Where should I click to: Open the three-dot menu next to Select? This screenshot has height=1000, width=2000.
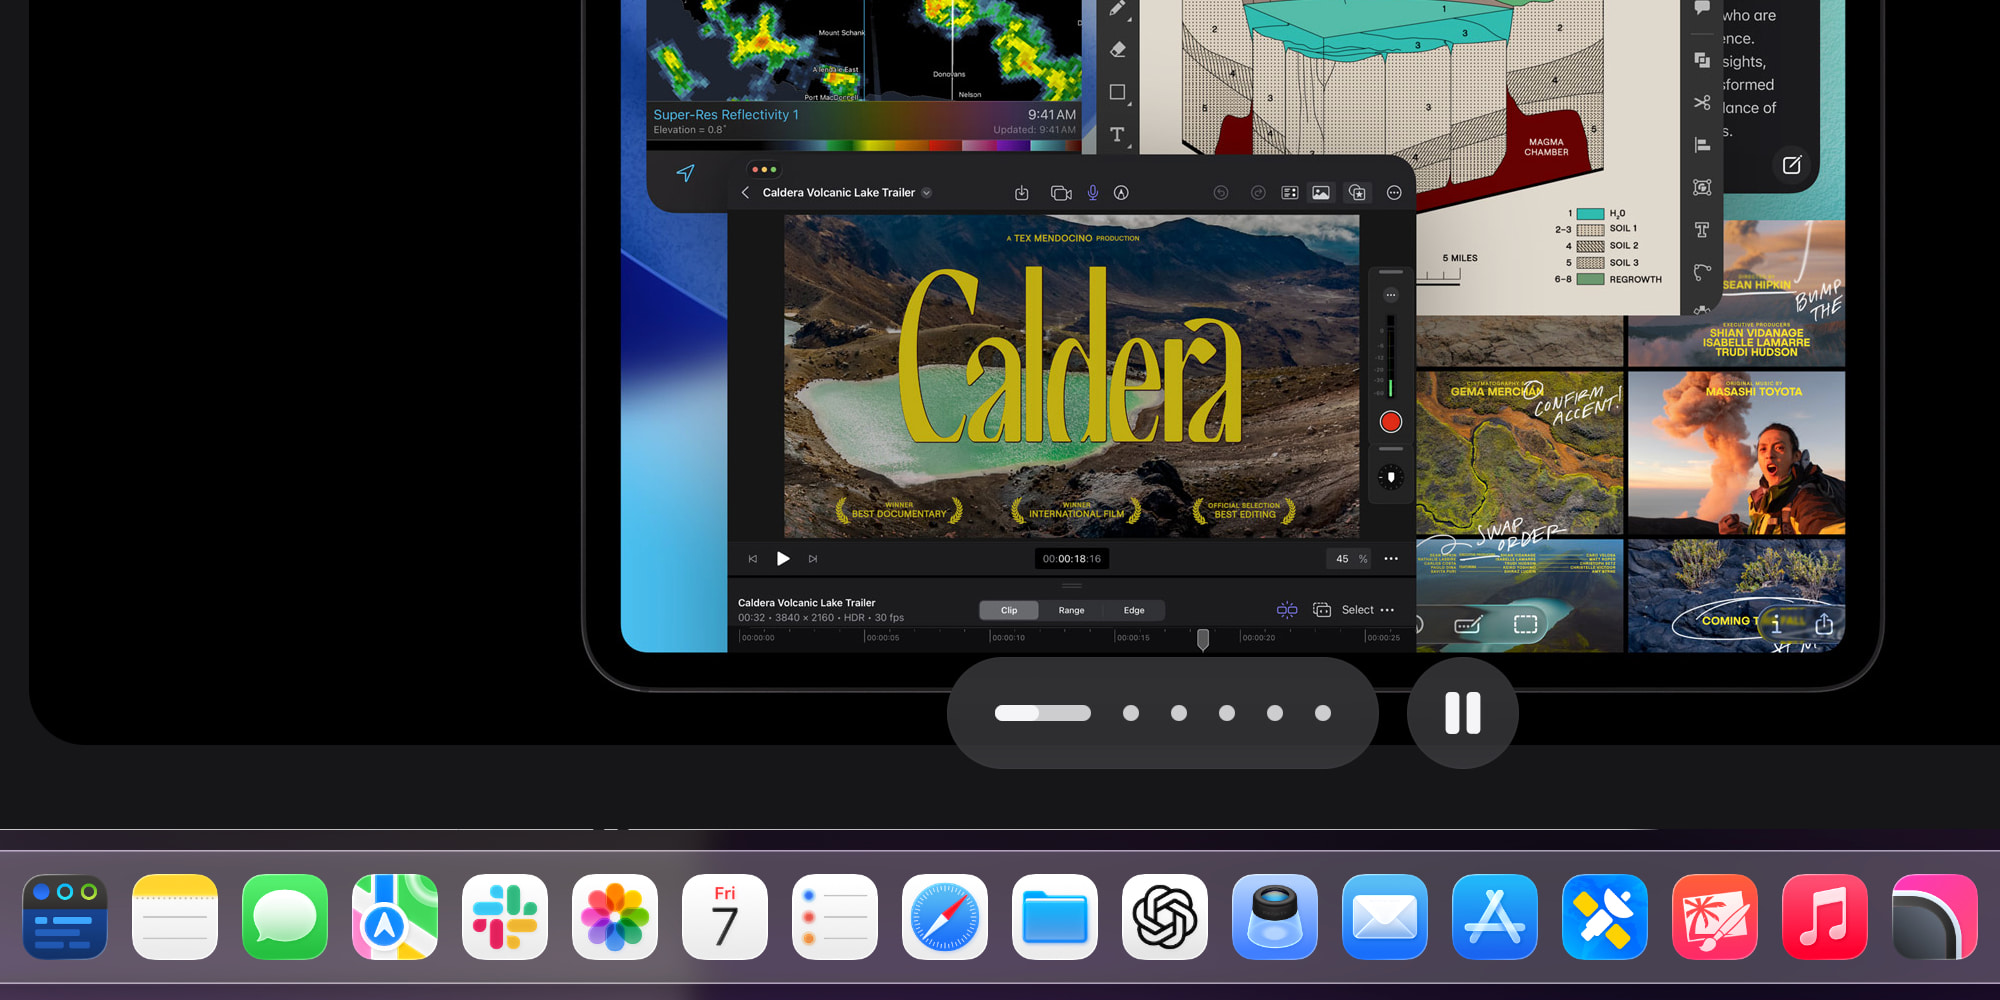1388,609
